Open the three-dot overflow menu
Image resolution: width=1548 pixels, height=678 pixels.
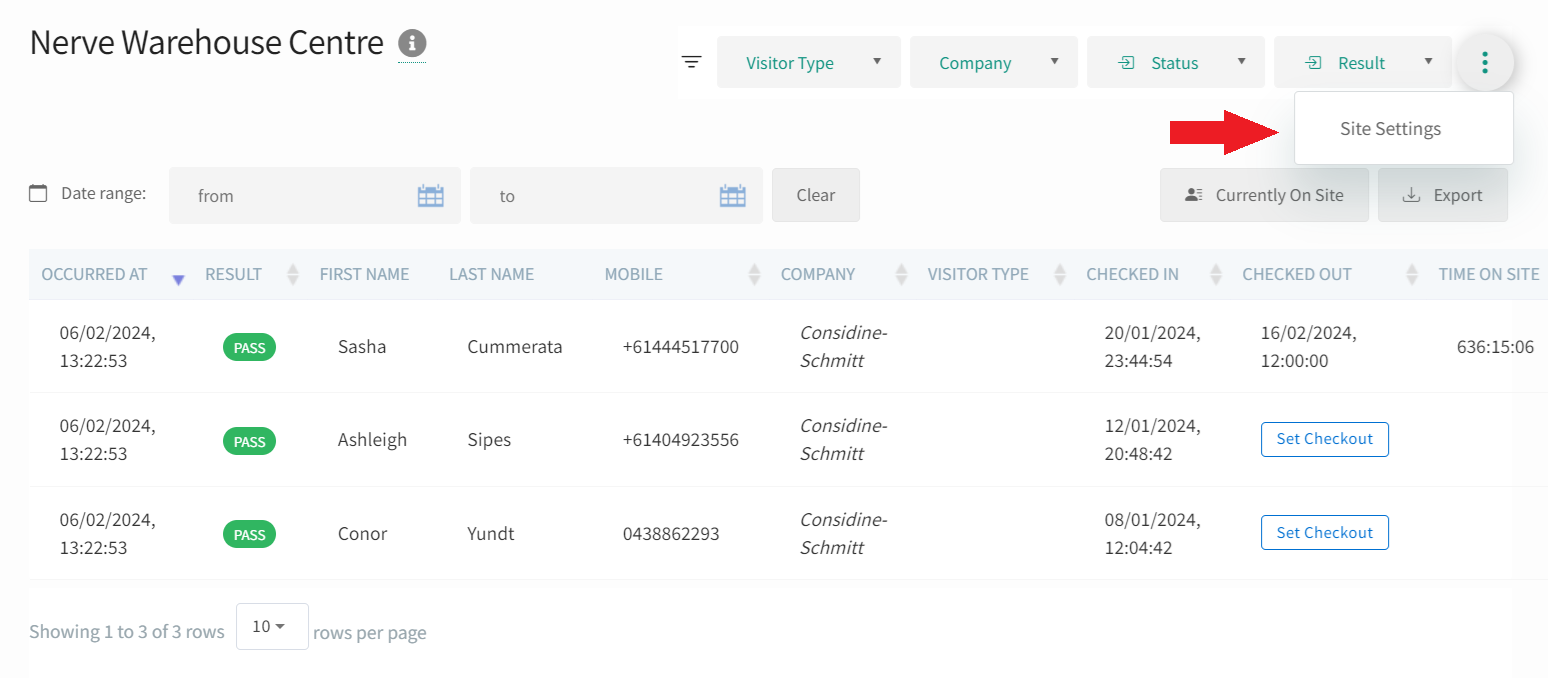click(x=1486, y=61)
